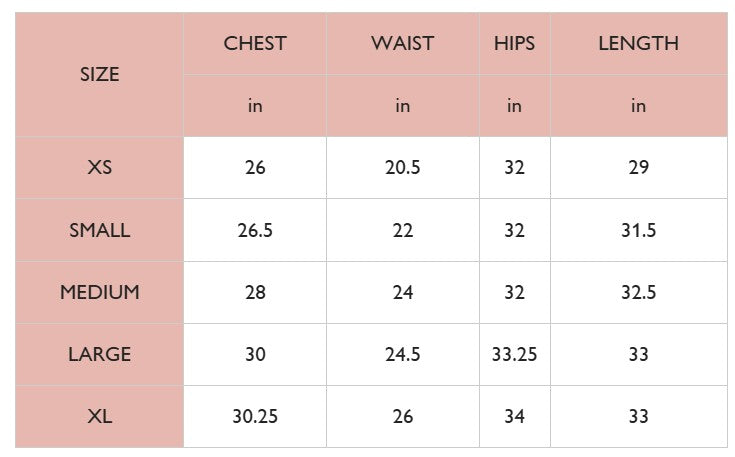Click the 26.5 chest value
735x457 pixels.
255,230
